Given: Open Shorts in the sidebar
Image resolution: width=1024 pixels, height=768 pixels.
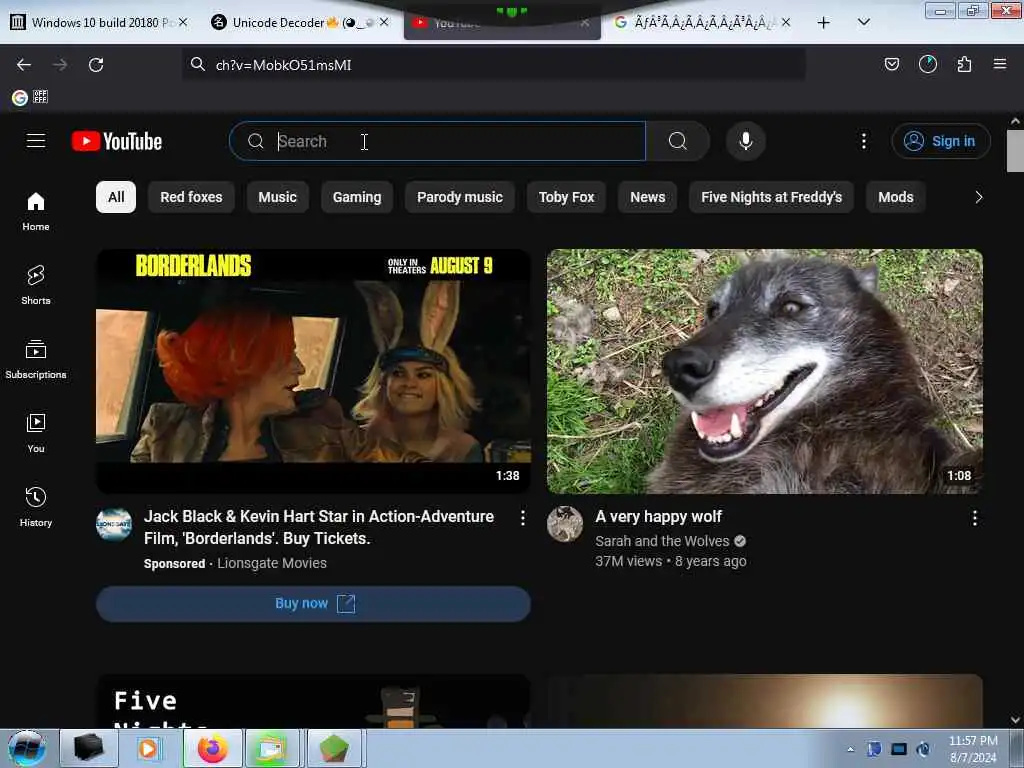Looking at the screenshot, I should [x=36, y=285].
